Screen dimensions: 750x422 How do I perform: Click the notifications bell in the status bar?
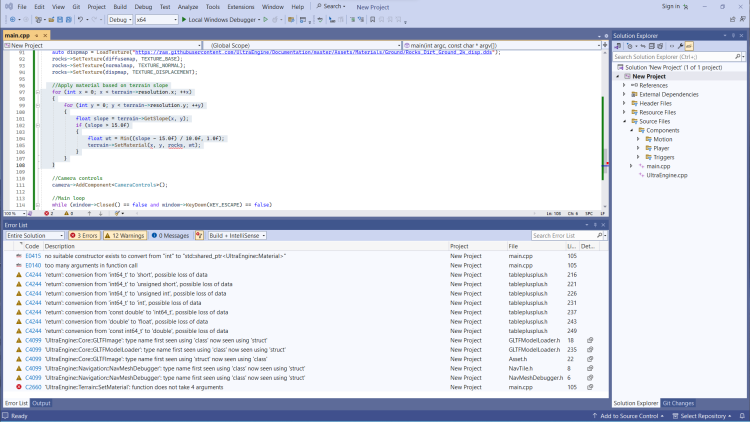pyautogui.click(x=742, y=416)
